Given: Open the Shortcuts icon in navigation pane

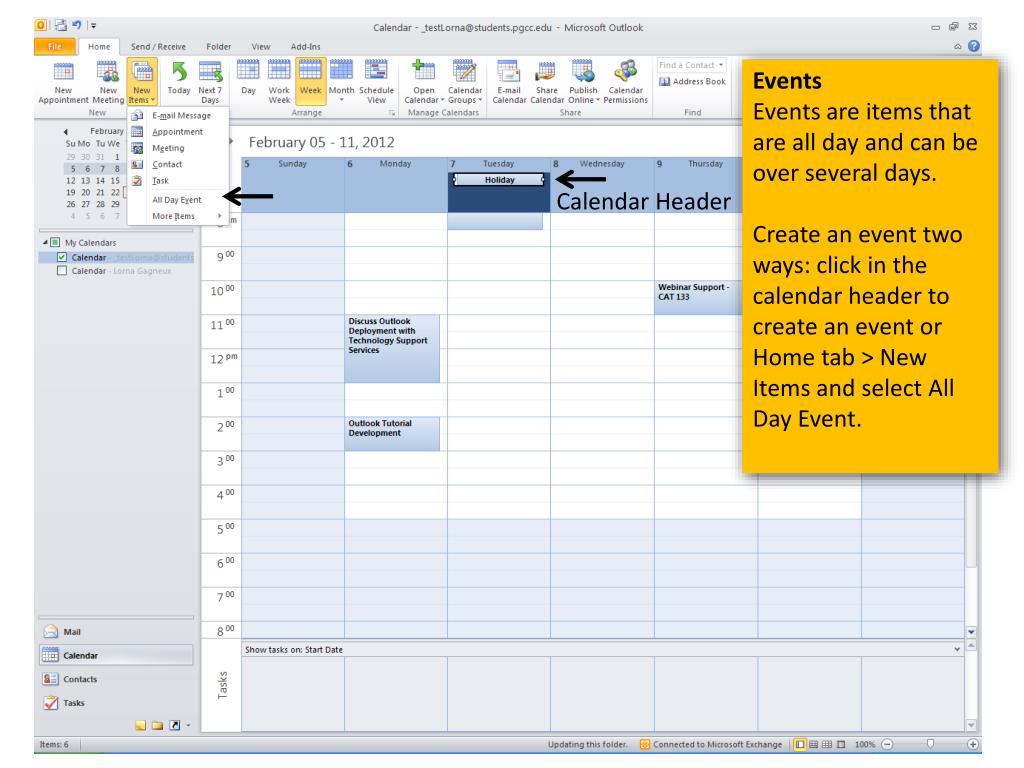Looking at the screenshot, I should tap(174, 726).
